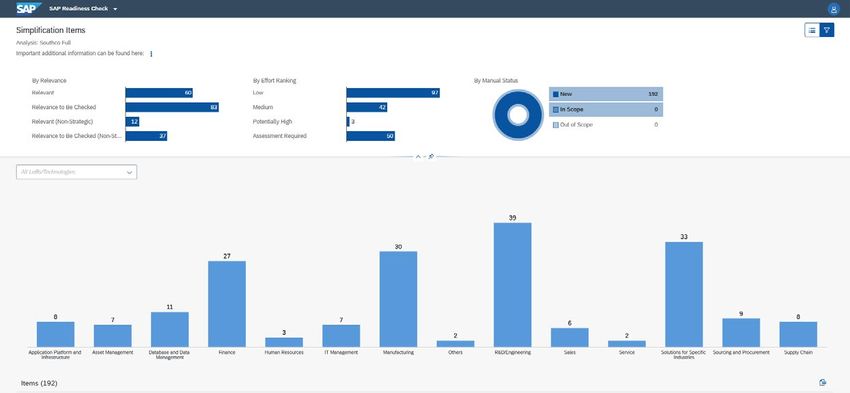The image size is (850, 393).
Task: Click the By Manual Status donut chart
Action: tap(518, 115)
